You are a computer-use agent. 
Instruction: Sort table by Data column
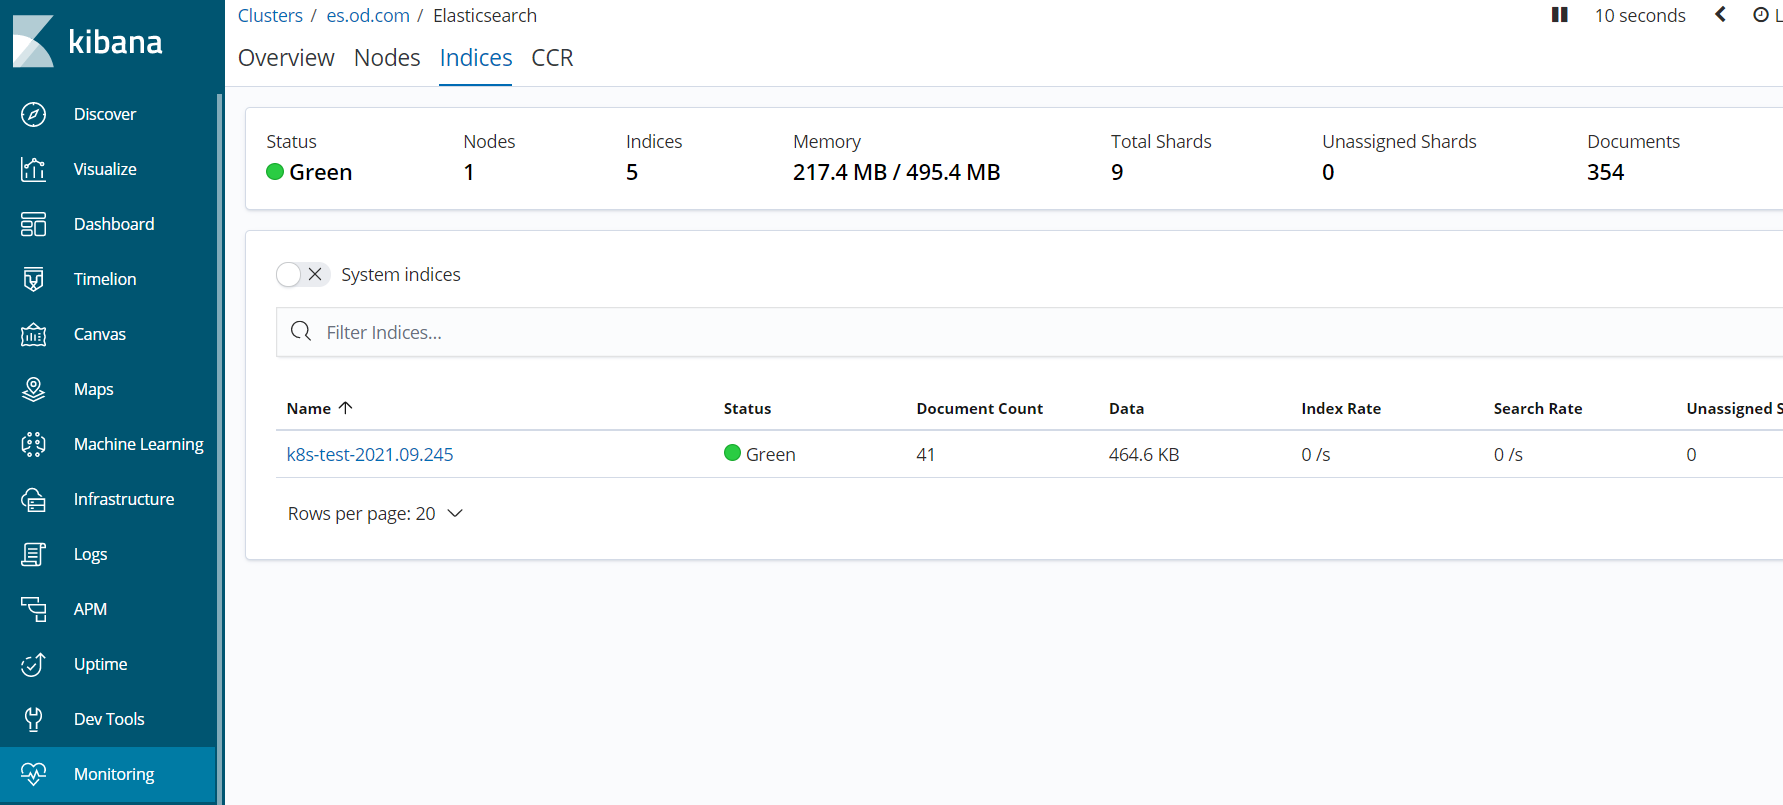[x=1126, y=408]
